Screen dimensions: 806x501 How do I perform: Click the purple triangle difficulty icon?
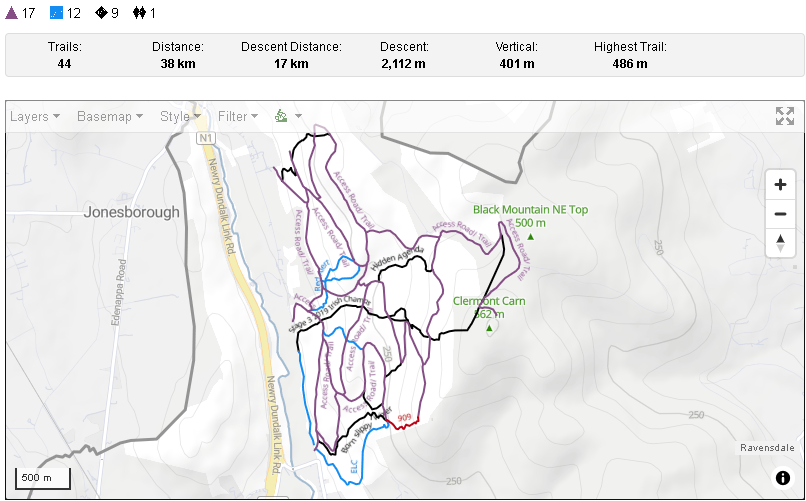point(12,14)
